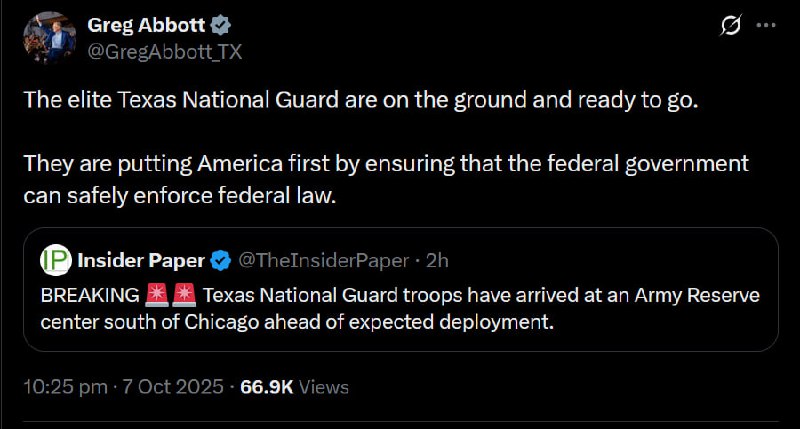Viewport: 800px width, 429px height.
Task: Open the three-dot more options menu
Action: click(x=765, y=26)
